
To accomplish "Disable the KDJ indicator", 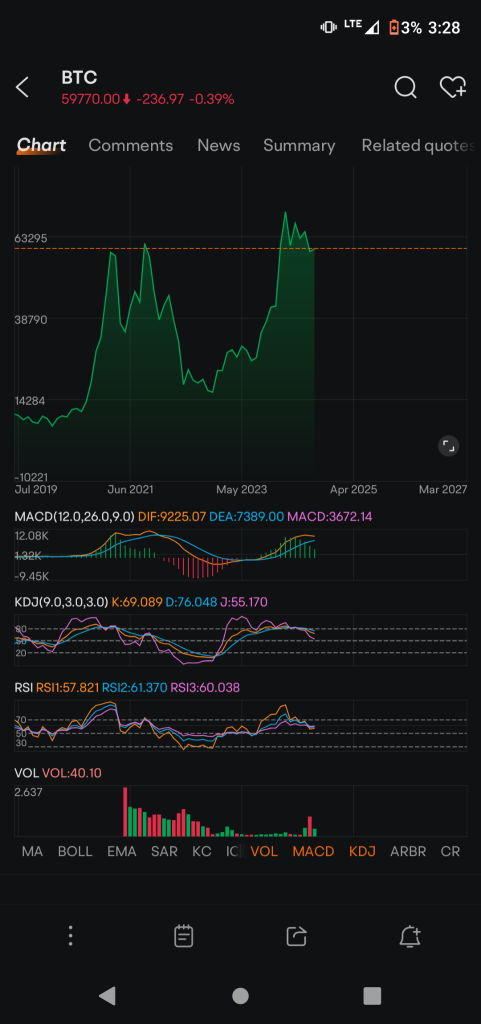I will coord(362,852).
